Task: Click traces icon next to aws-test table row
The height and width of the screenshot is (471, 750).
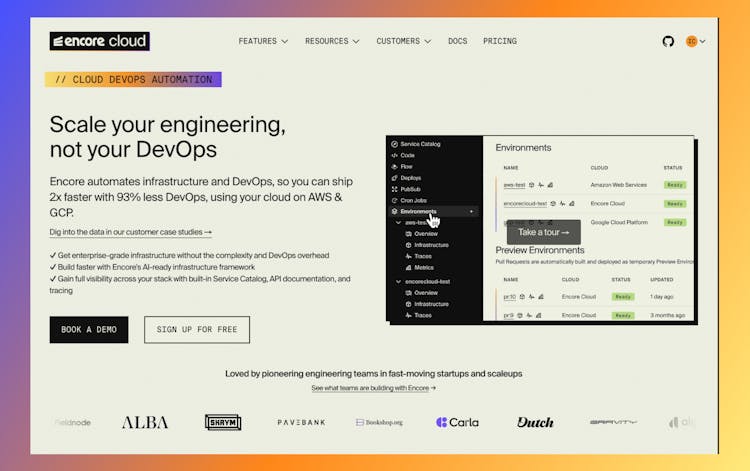Action: pos(540,185)
